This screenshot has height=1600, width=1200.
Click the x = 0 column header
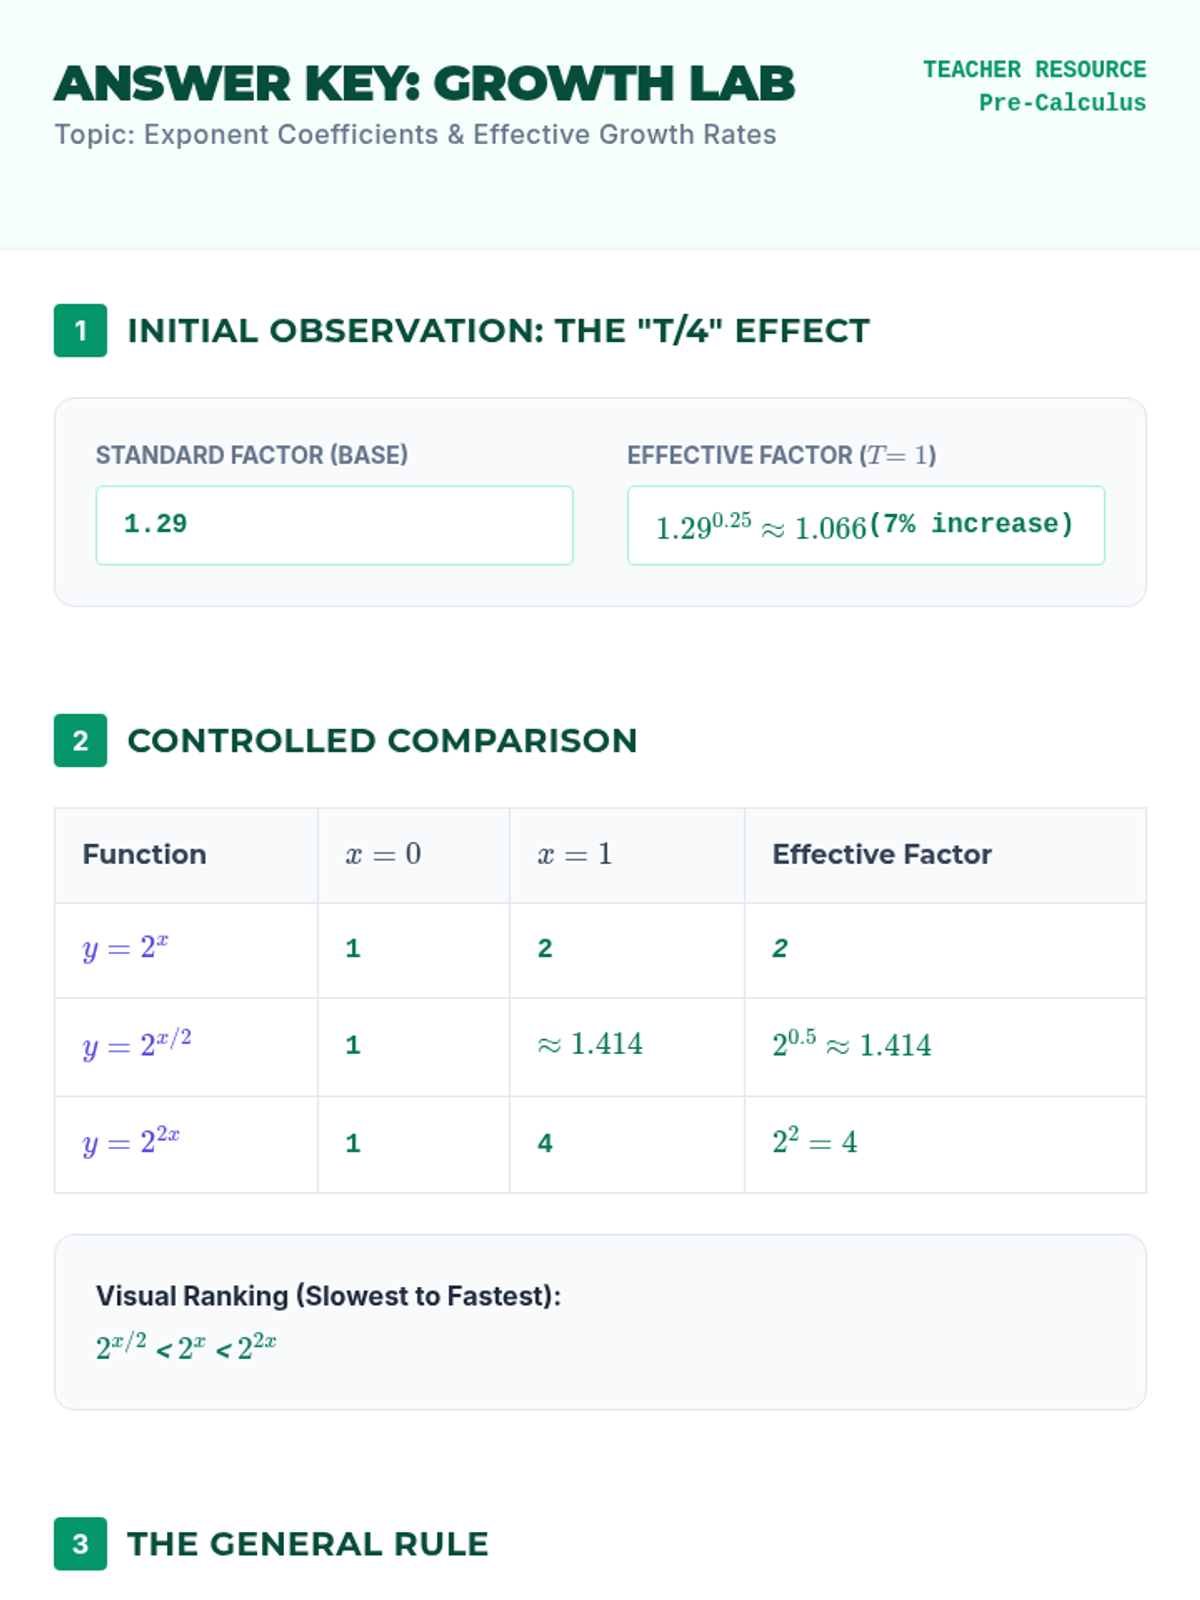(x=383, y=854)
